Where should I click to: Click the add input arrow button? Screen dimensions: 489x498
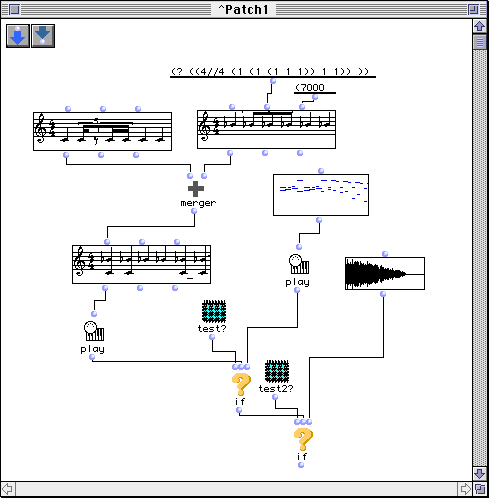coord(18,36)
